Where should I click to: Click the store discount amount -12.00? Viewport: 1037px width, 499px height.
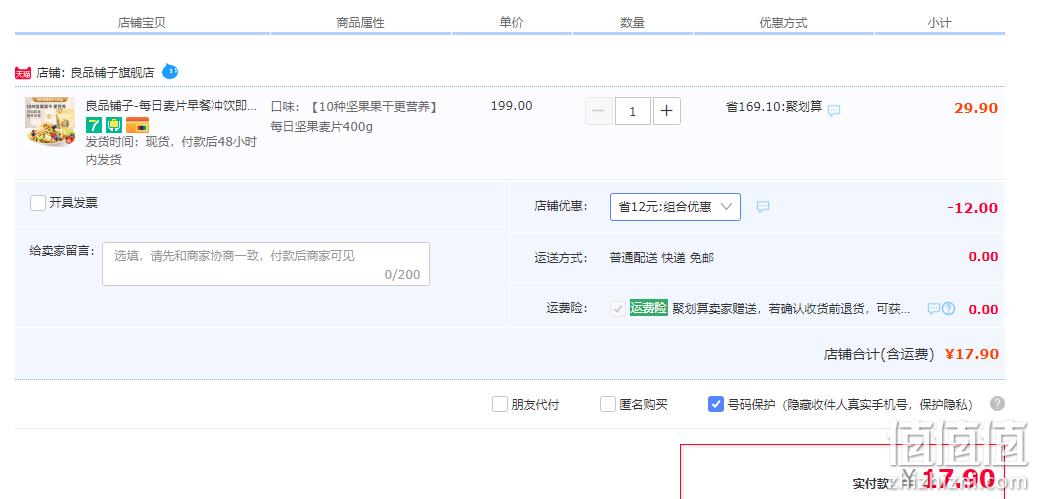click(x=972, y=208)
